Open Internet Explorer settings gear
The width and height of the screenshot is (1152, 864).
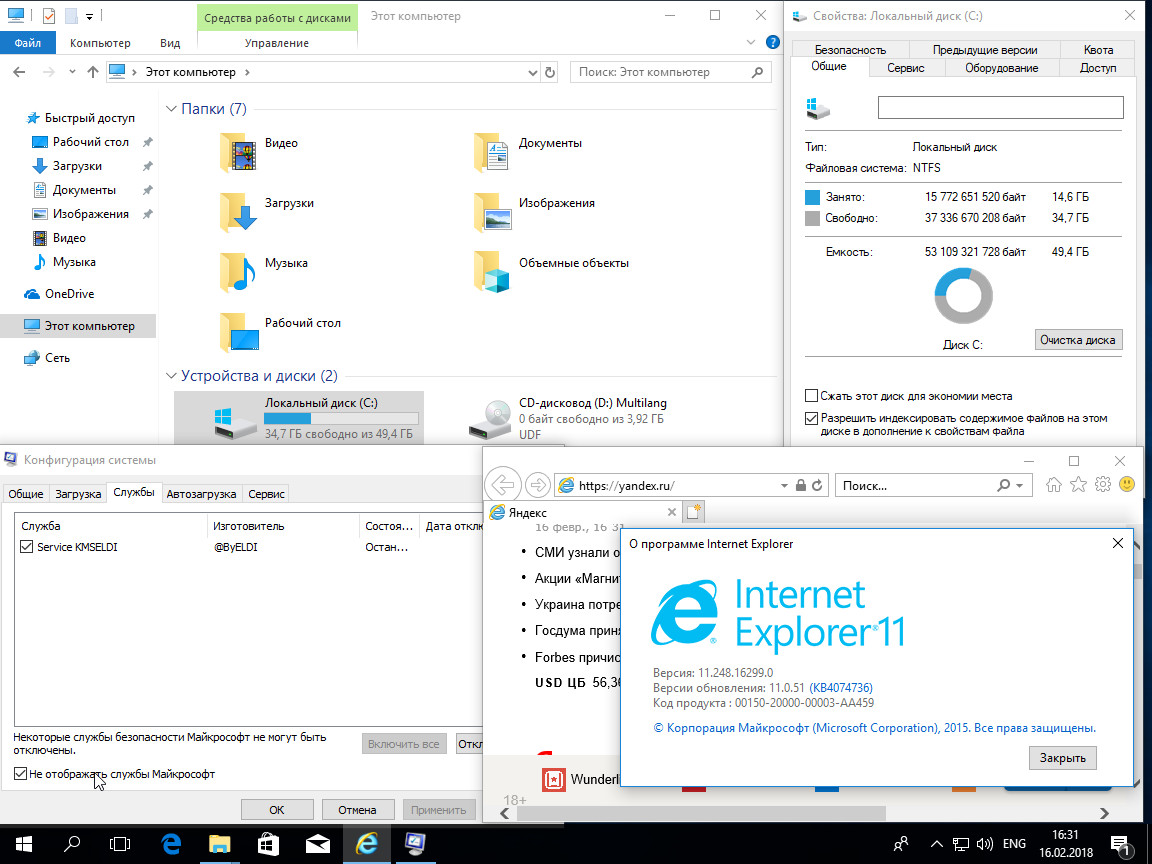click(1103, 484)
